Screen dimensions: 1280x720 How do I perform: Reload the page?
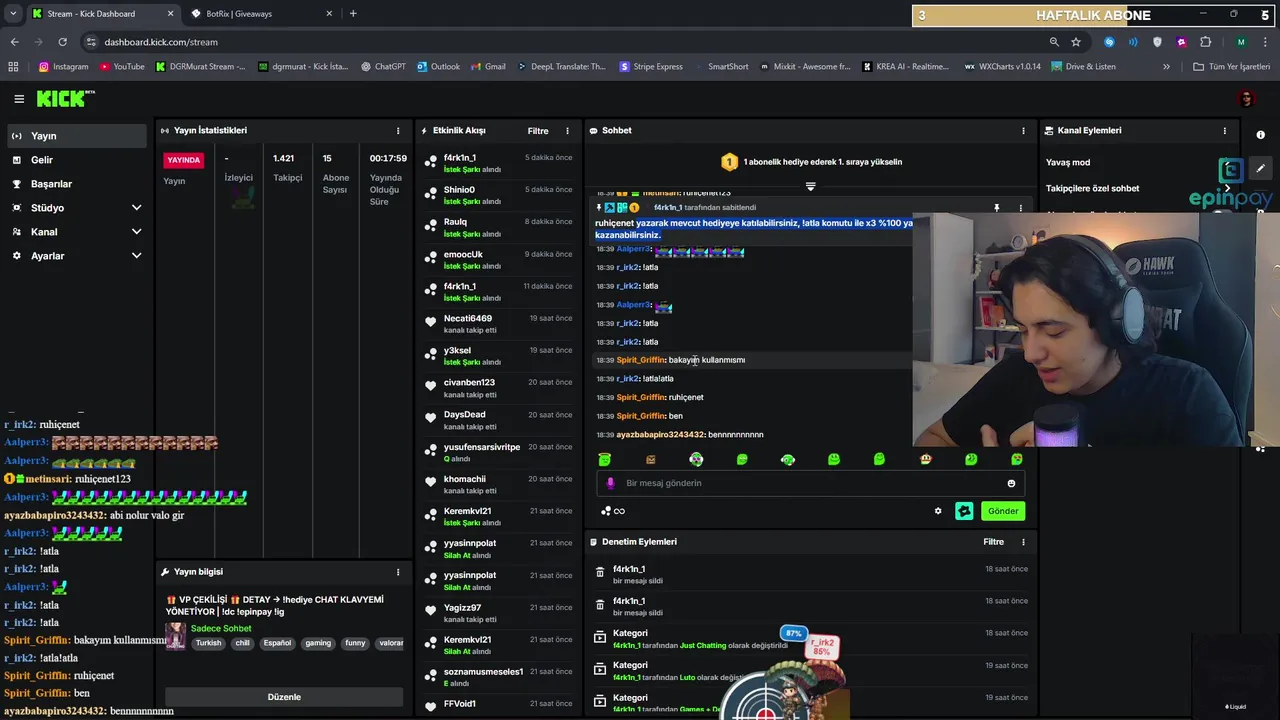[62, 42]
